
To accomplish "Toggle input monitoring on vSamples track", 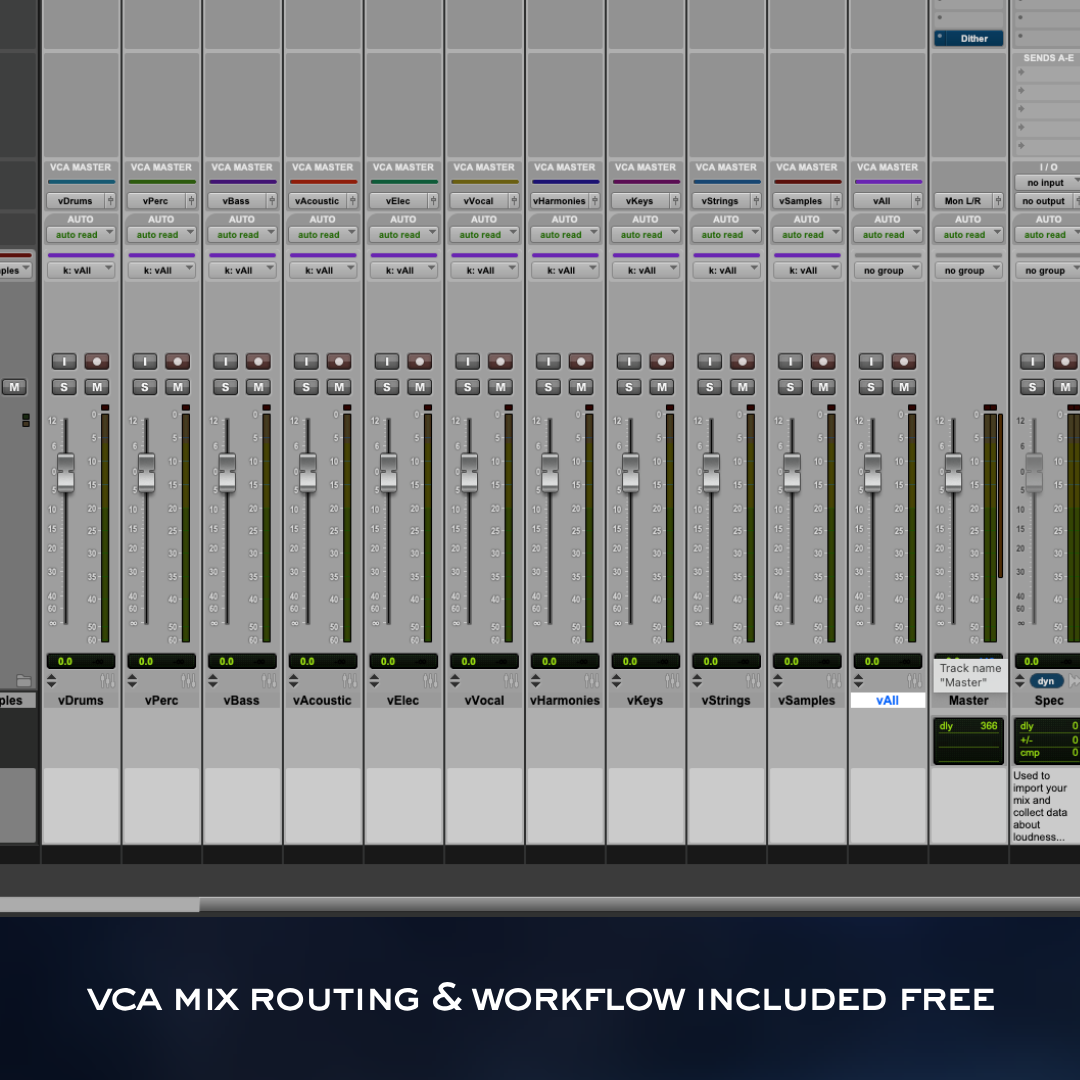I will click(x=790, y=362).
